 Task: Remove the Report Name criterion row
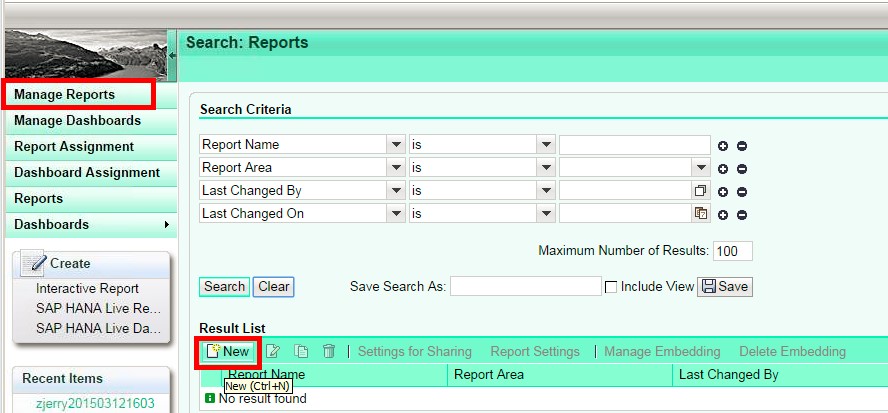click(742, 146)
